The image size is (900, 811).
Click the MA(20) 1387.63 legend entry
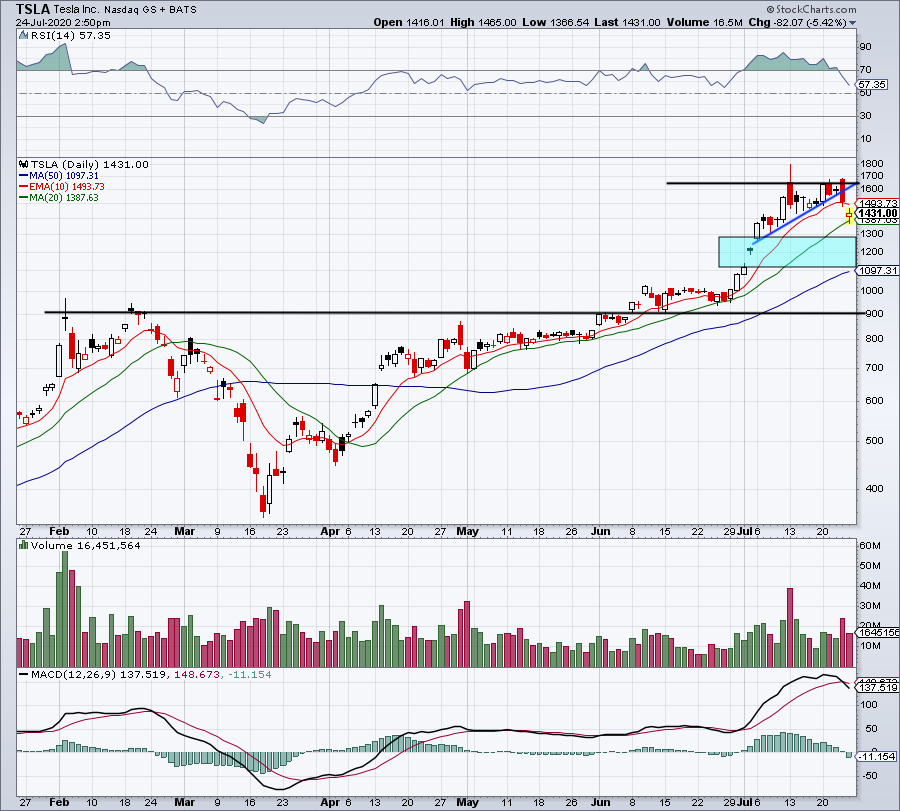(x=59, y=197)
